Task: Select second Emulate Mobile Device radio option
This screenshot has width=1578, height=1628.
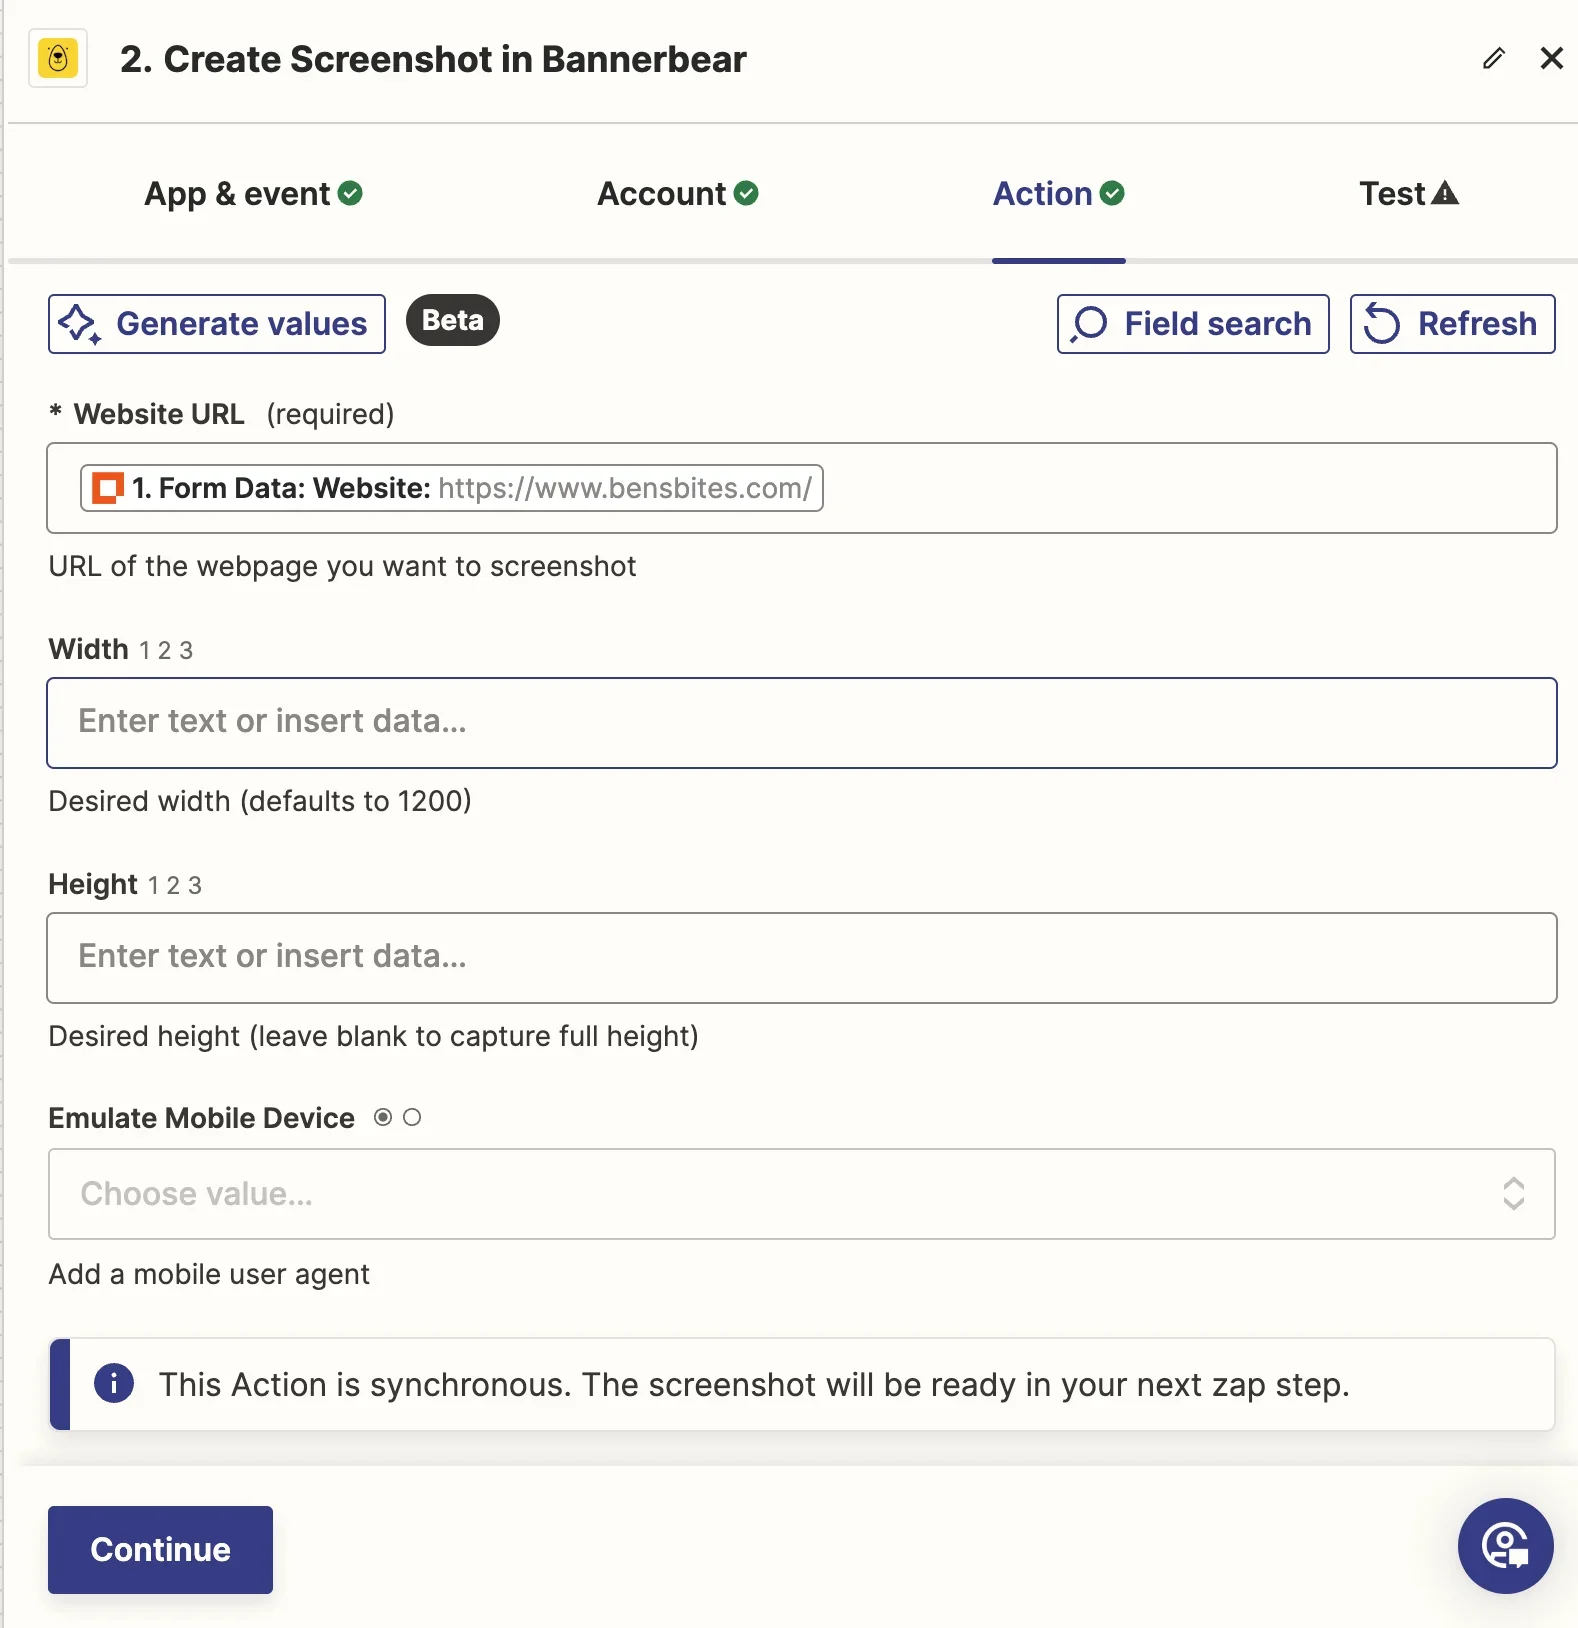Action: 412,1117
